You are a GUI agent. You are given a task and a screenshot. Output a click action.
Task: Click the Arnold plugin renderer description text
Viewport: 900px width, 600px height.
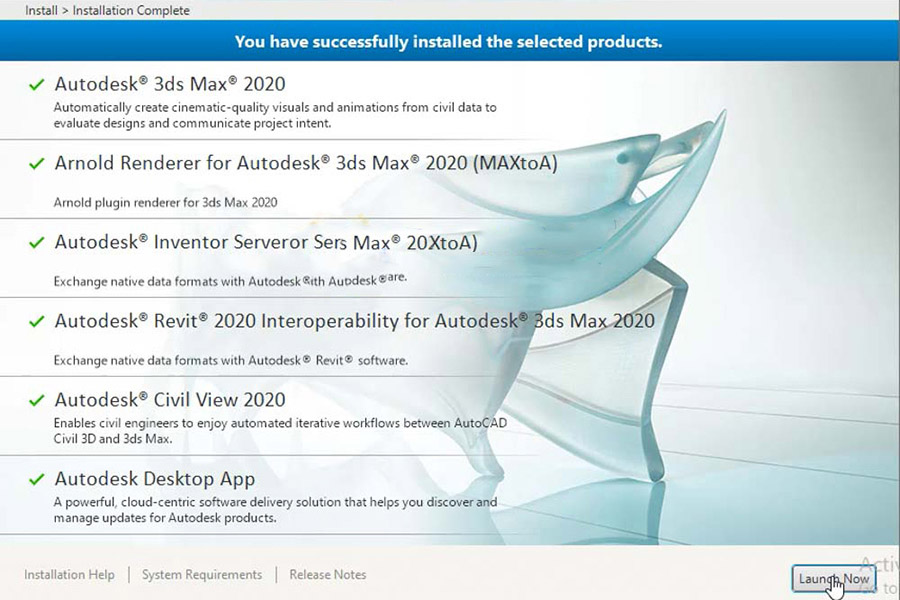(165, 202)
